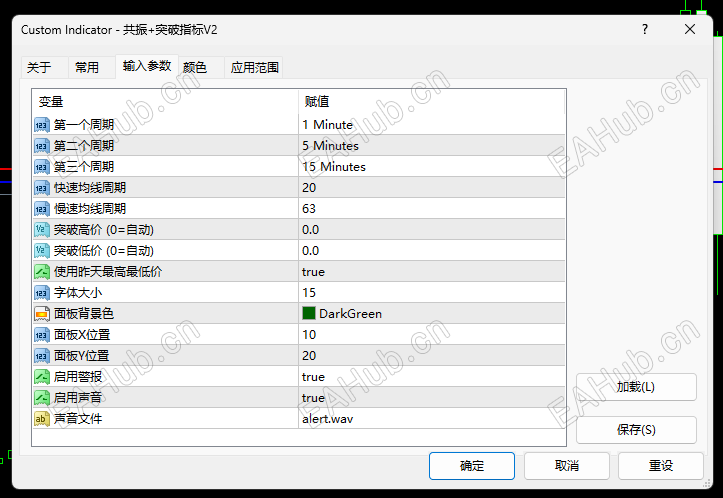
Task: Select the 面板X位置 variable name
Action: click(x=82, y=335)
